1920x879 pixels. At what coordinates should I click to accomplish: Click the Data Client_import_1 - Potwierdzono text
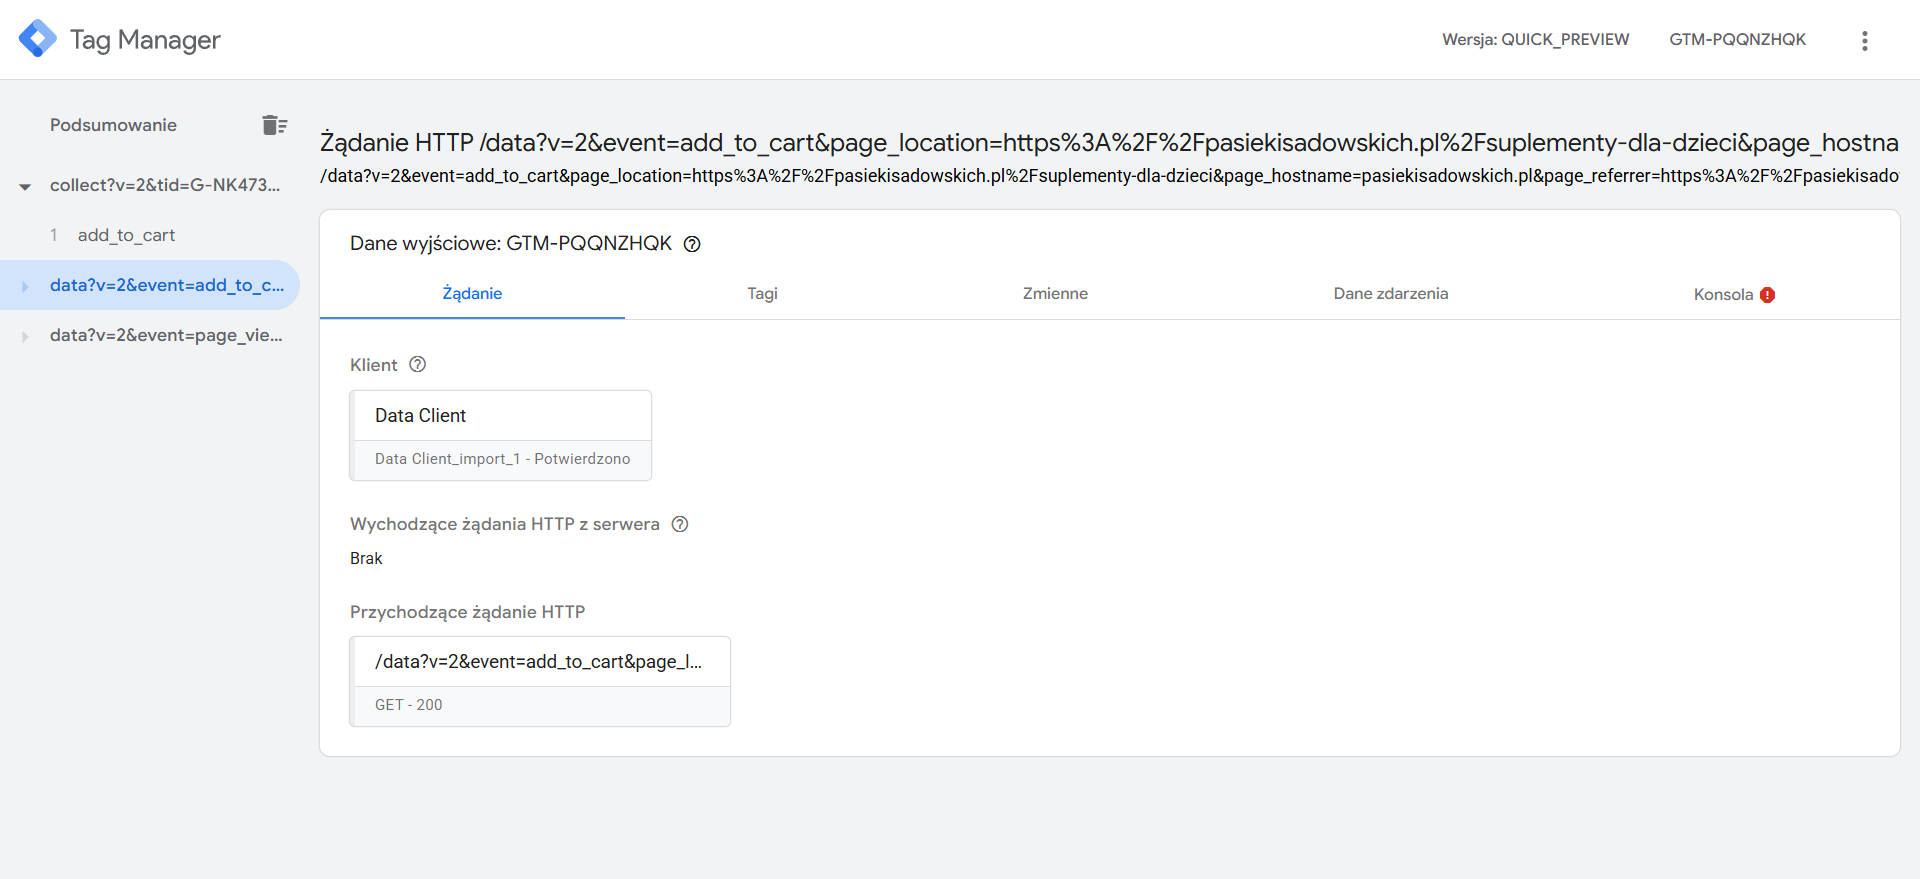pos(502,459)
